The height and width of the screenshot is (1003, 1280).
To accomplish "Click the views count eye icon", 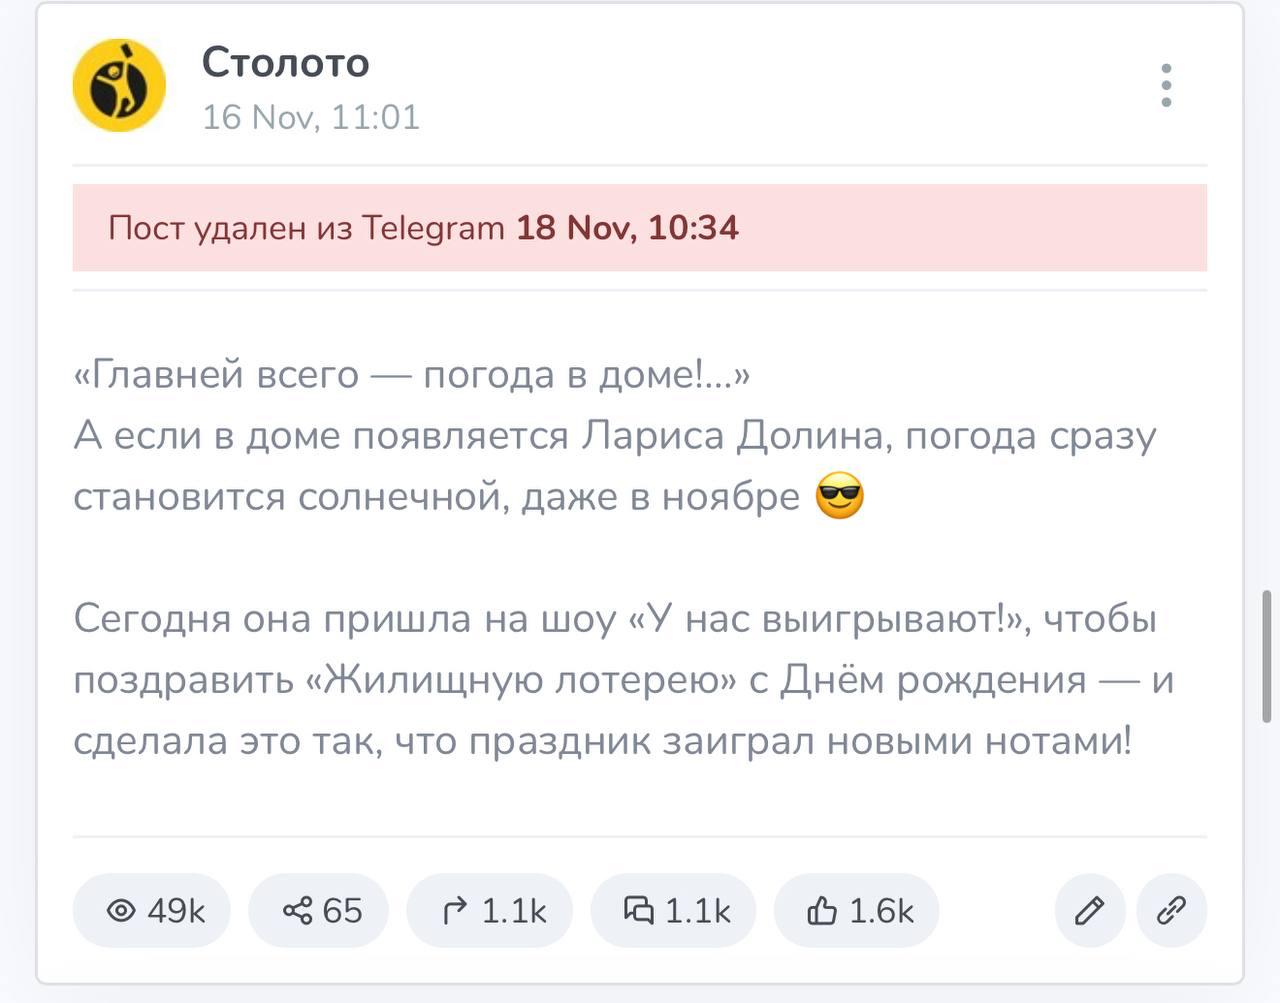I will (x=123, y=910).
